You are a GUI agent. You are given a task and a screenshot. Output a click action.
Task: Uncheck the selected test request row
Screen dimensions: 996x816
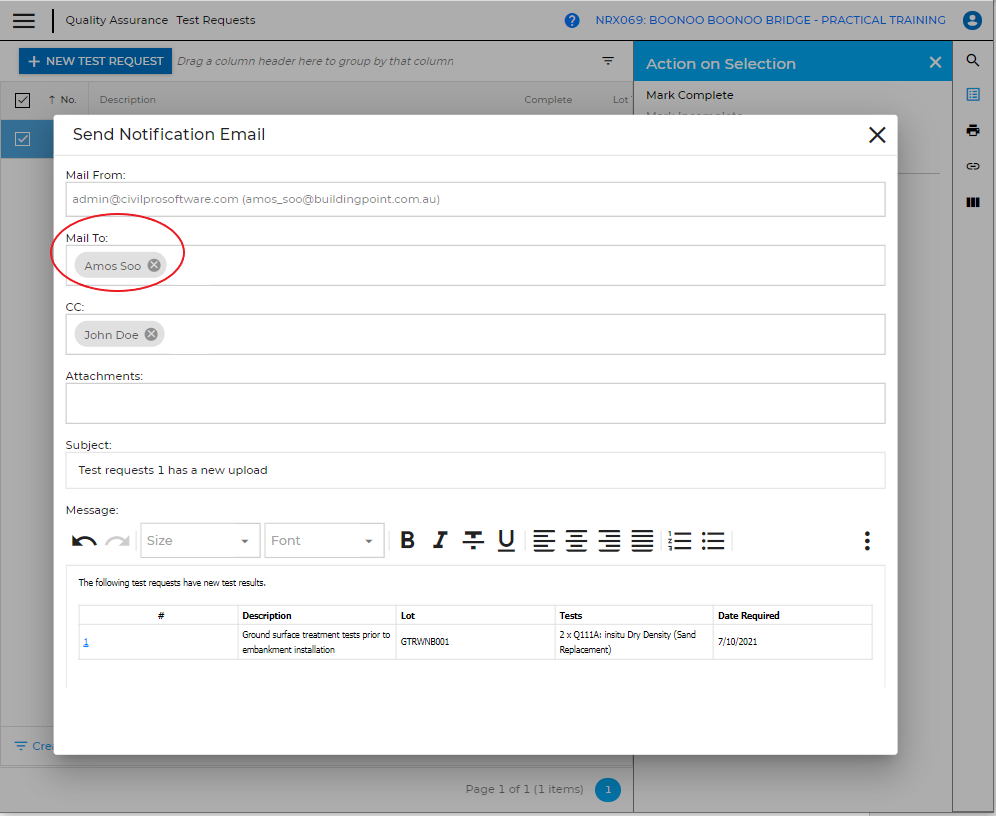click(x=22, y=139)
